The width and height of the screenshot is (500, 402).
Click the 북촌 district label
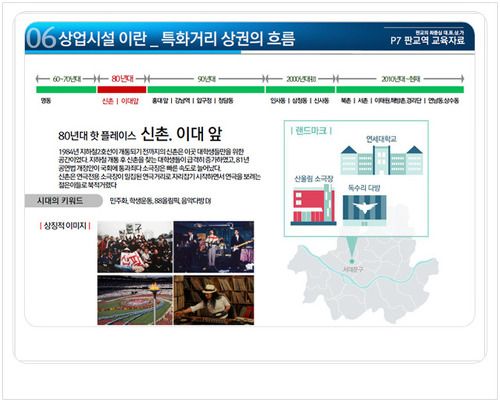click(346, 100)
